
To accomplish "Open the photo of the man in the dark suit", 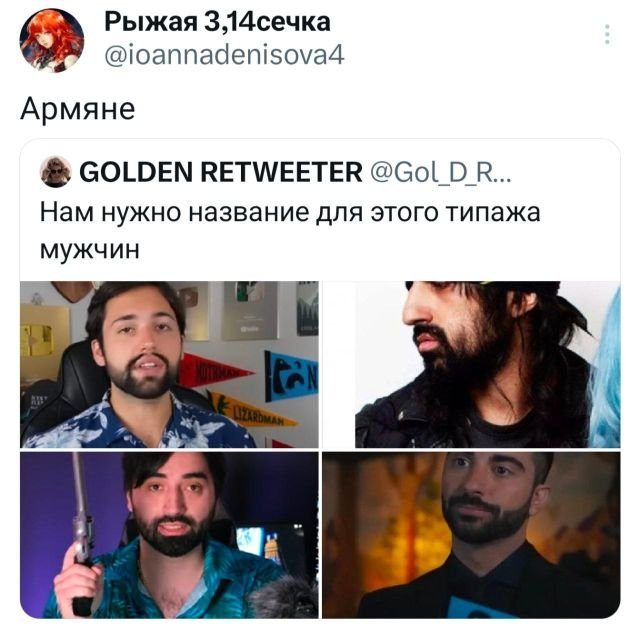I will (x=471, y=535).
